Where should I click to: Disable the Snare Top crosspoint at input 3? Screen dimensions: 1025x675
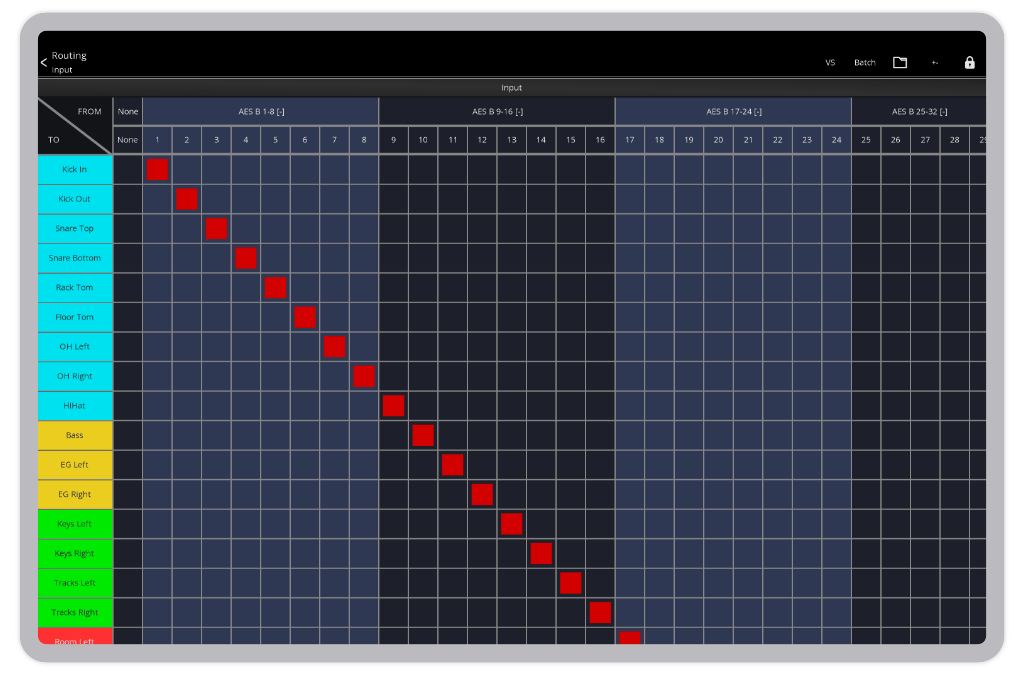215,229
